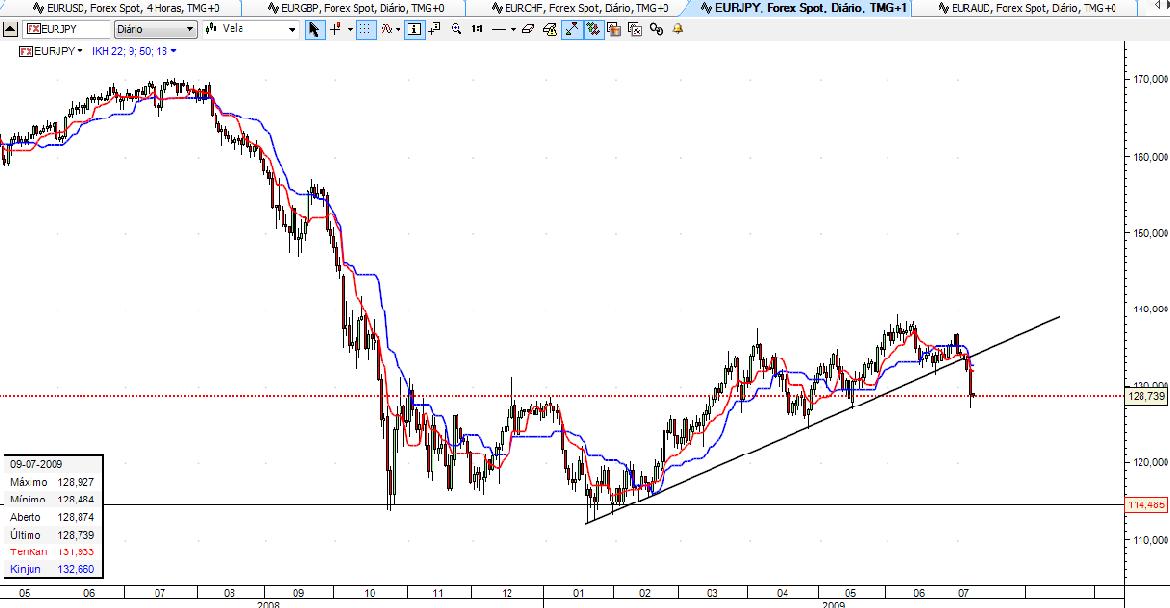Screen dimensions: 1170x608
Task: Click the Último 128,739 value
Action: (x=75, y=535)
